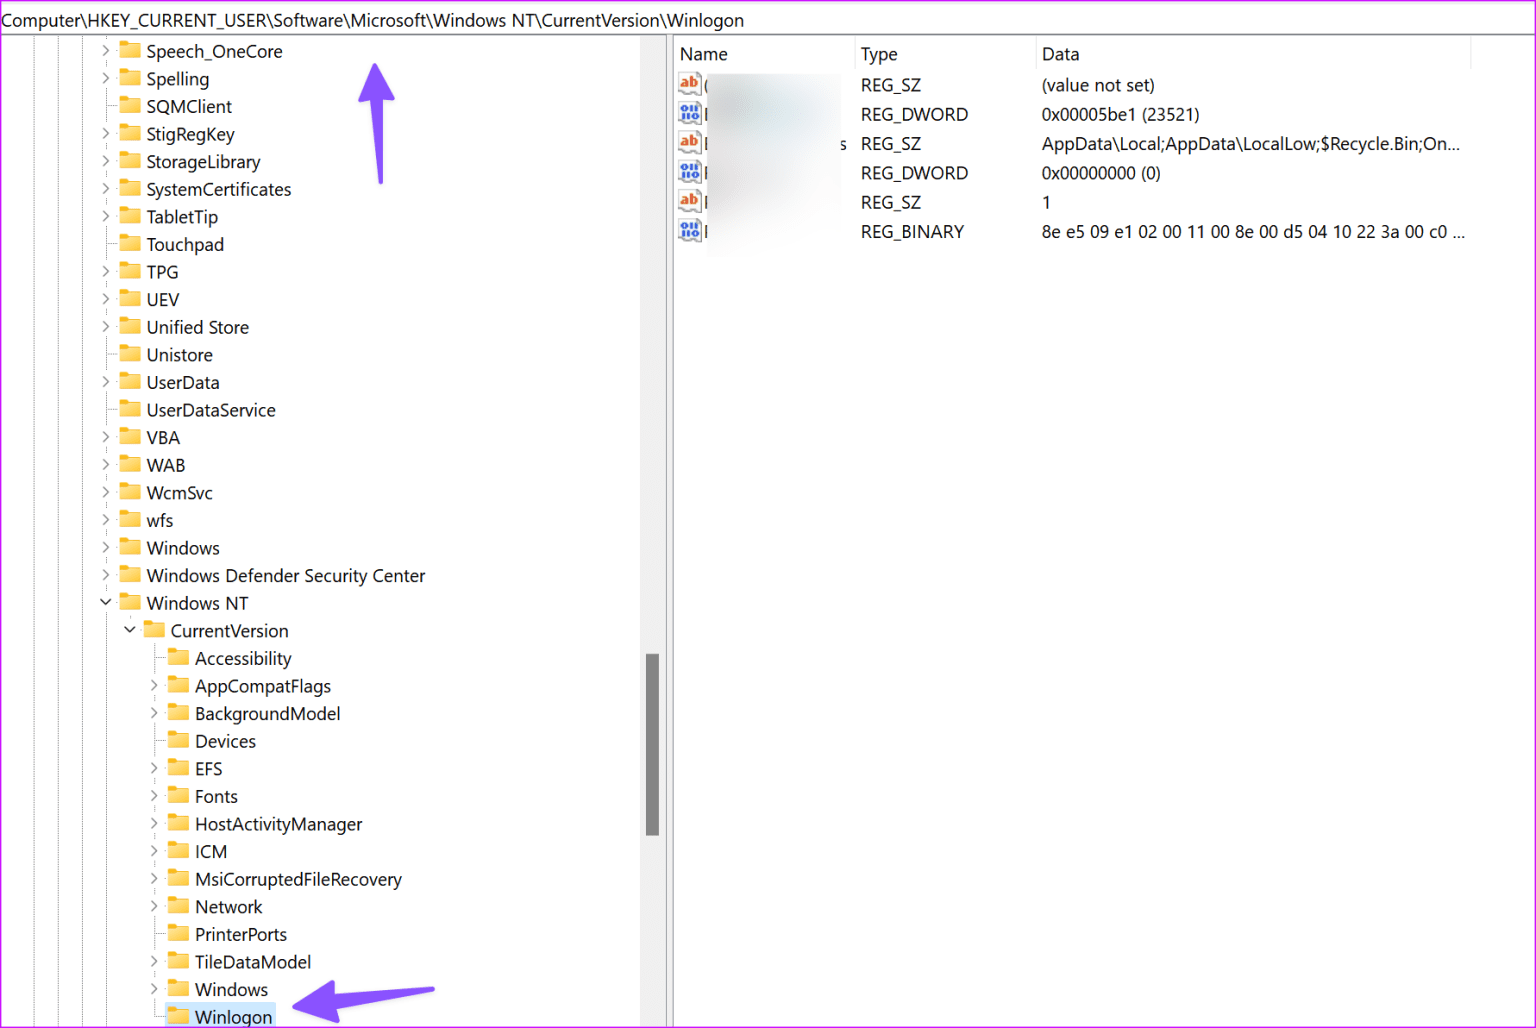Expand the AppCompatFlags key
This screenshot has width=1536, height=1028.
153,686
